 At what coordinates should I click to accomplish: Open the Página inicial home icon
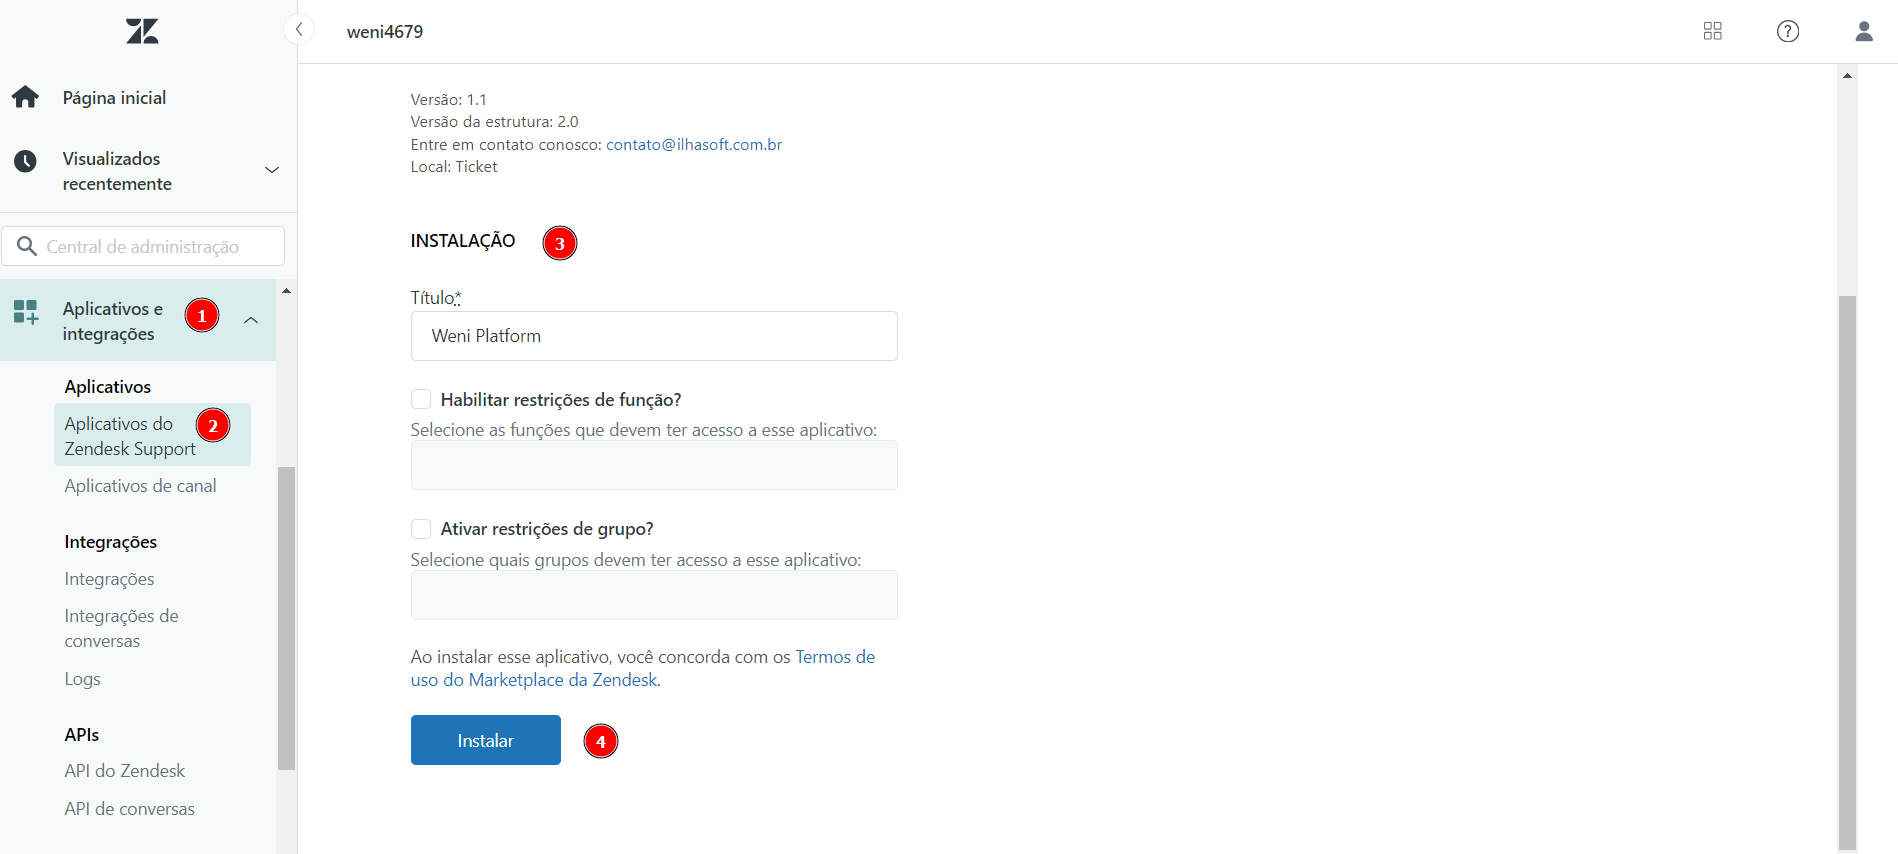point(25,96)
